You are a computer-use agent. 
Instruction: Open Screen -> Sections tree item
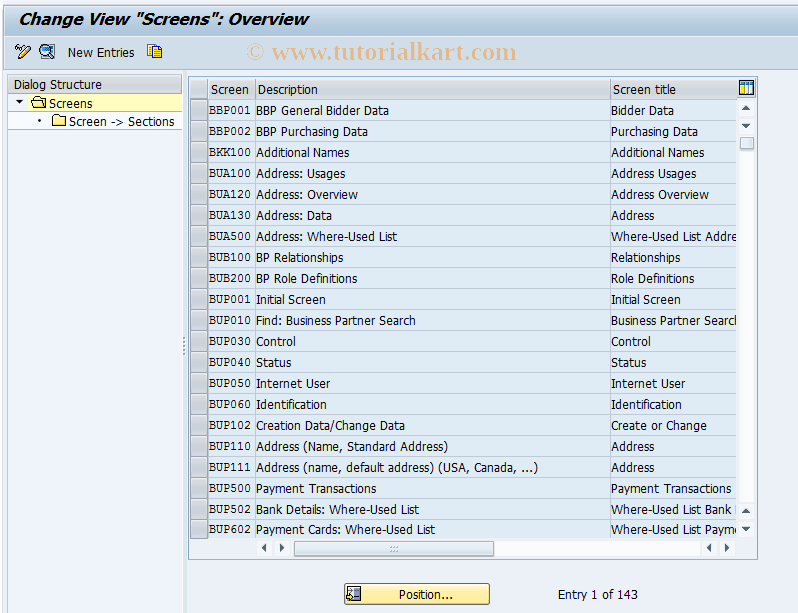(x=122, y=122)
